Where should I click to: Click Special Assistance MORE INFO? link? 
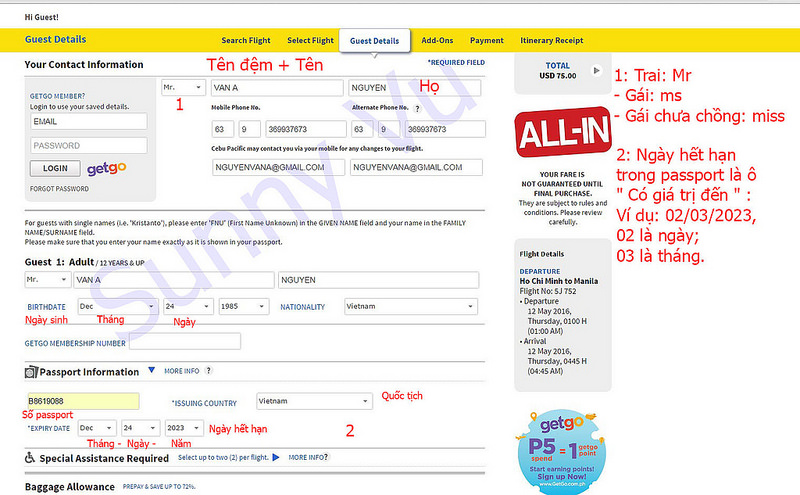click(308, 457)
